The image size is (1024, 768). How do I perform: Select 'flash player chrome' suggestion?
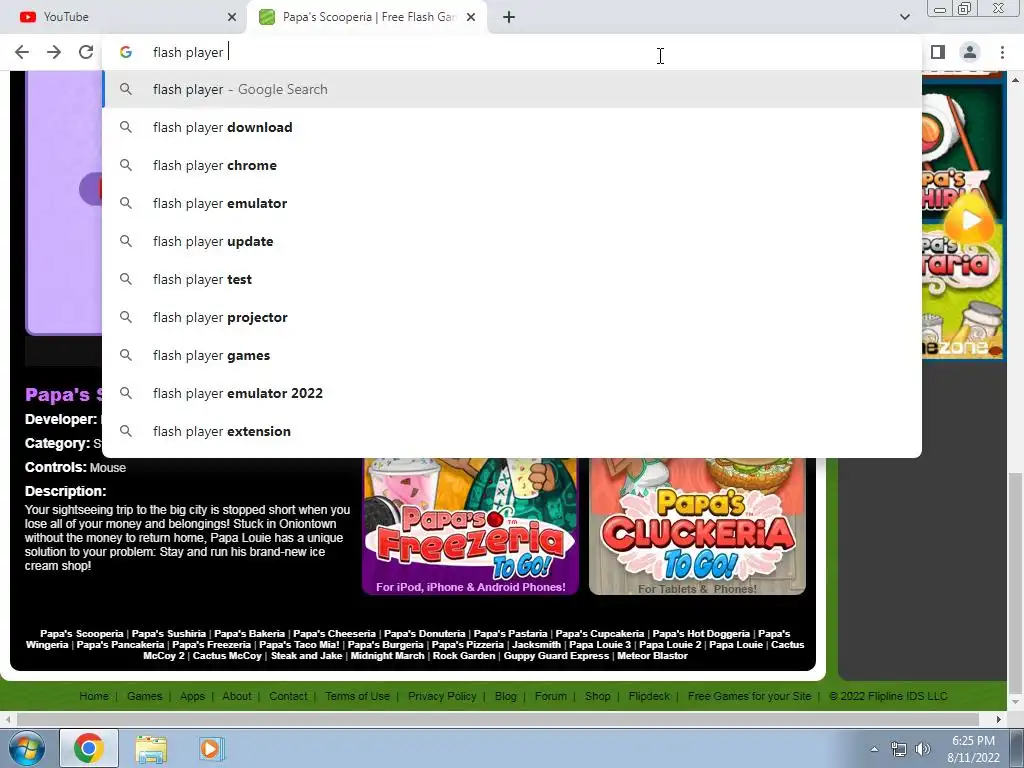[512, 165]
